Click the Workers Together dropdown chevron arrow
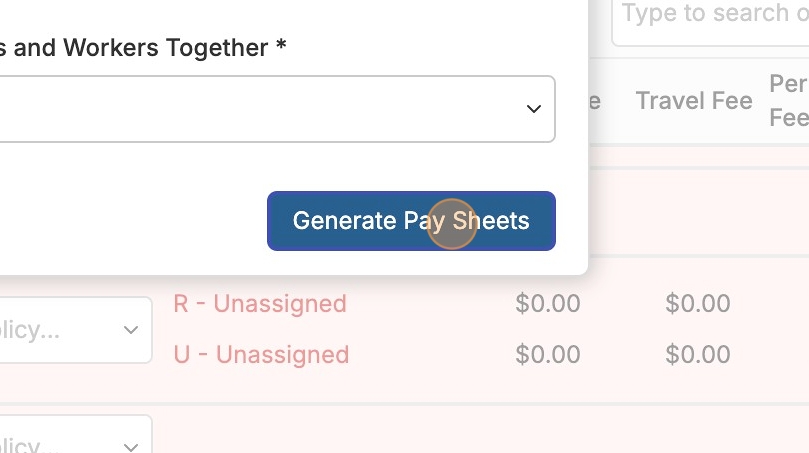 pos(534,109)
